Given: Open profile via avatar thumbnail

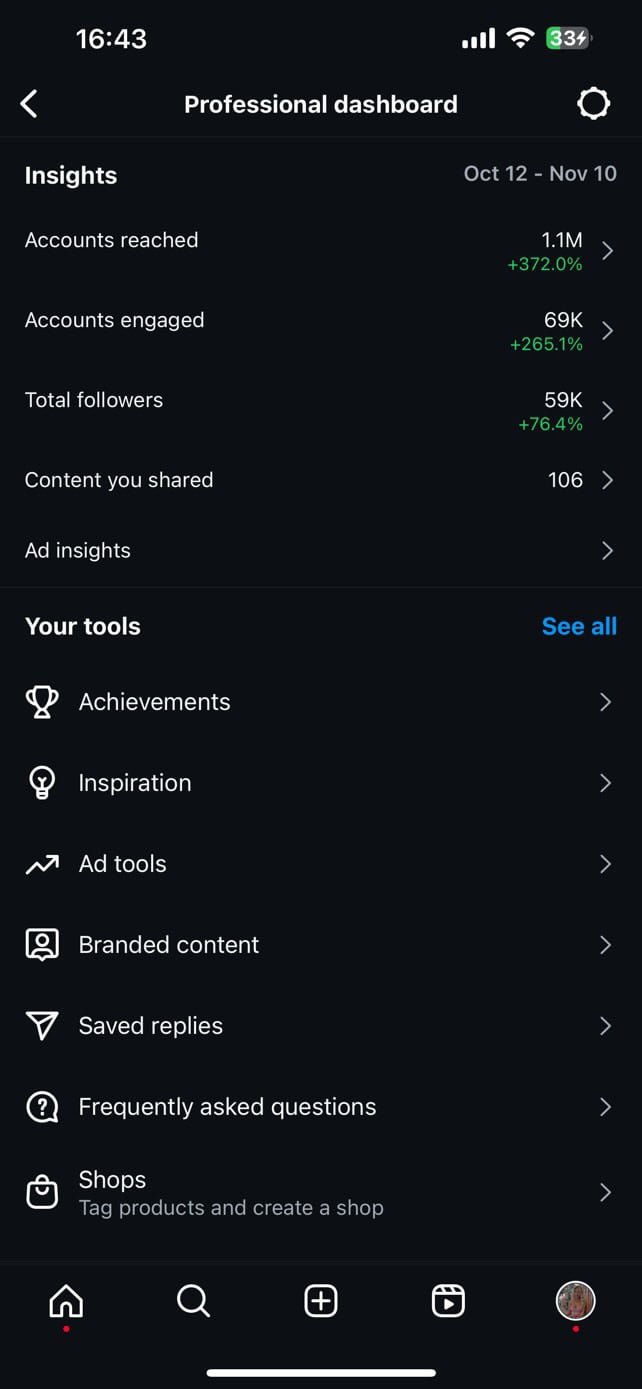Looking at the screenshot, I should [x=576, y=1301].
